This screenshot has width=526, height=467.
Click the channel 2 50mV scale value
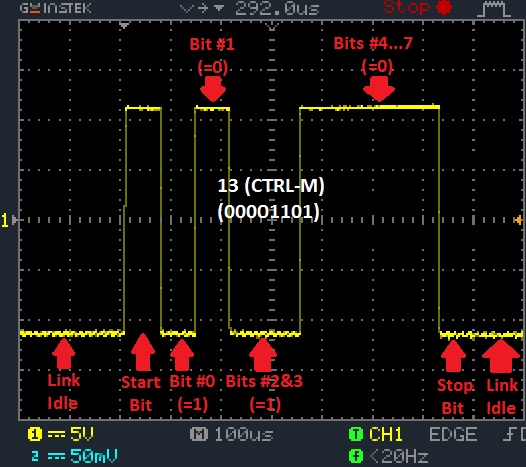pyautogui.click(x=94, y=456)
